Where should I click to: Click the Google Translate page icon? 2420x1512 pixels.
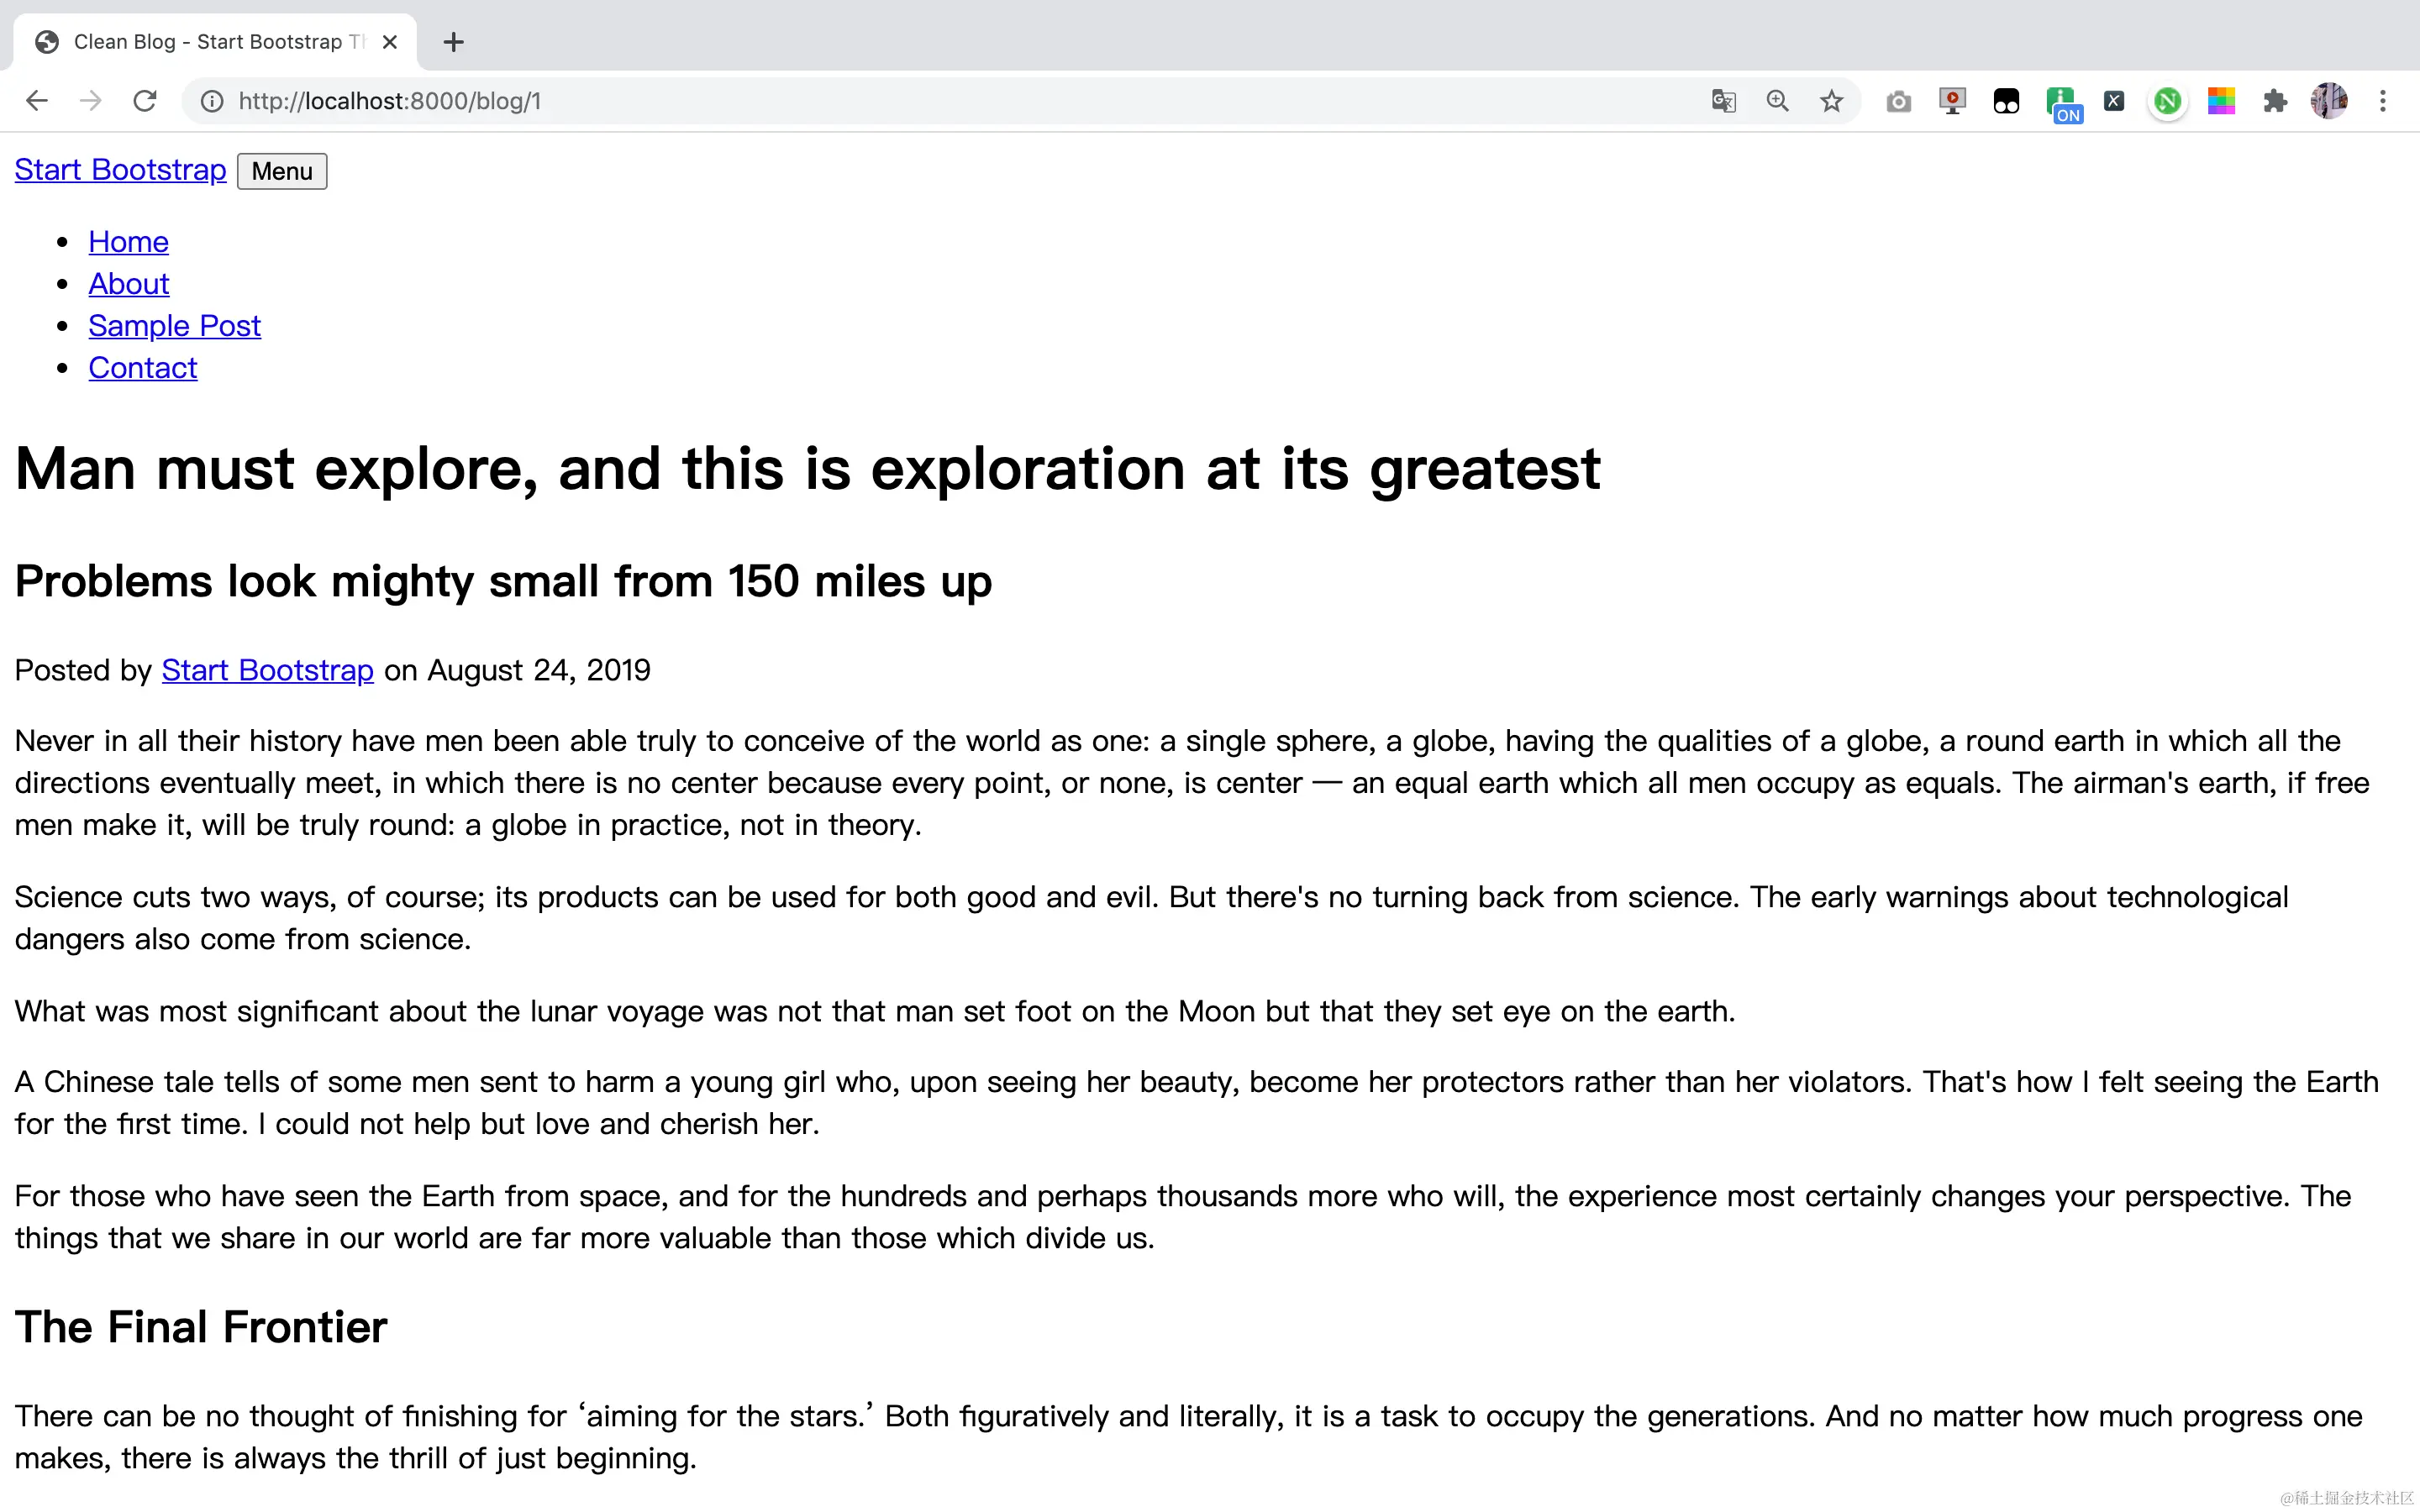click(x=1723, y=101)
